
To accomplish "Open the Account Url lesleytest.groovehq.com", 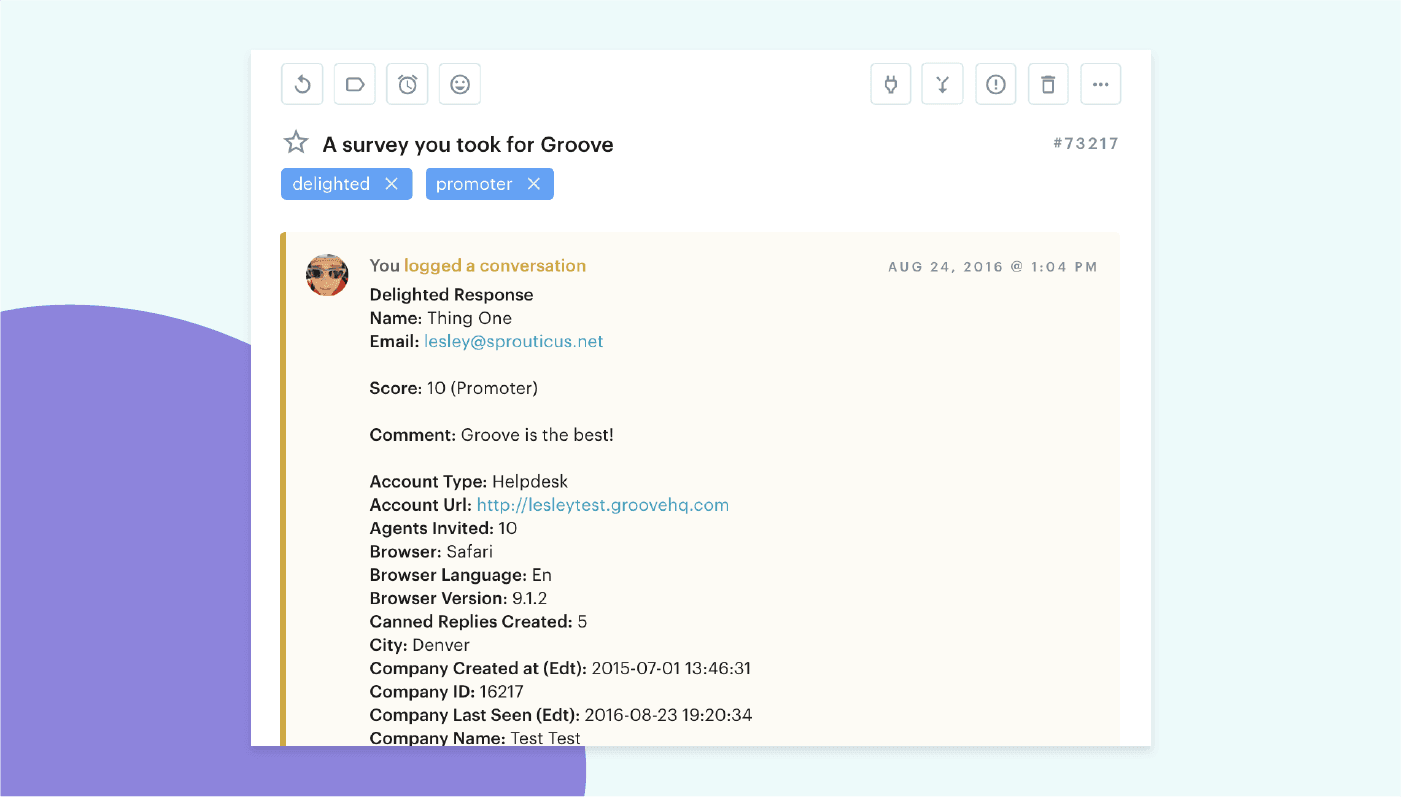I will point(602,504).
